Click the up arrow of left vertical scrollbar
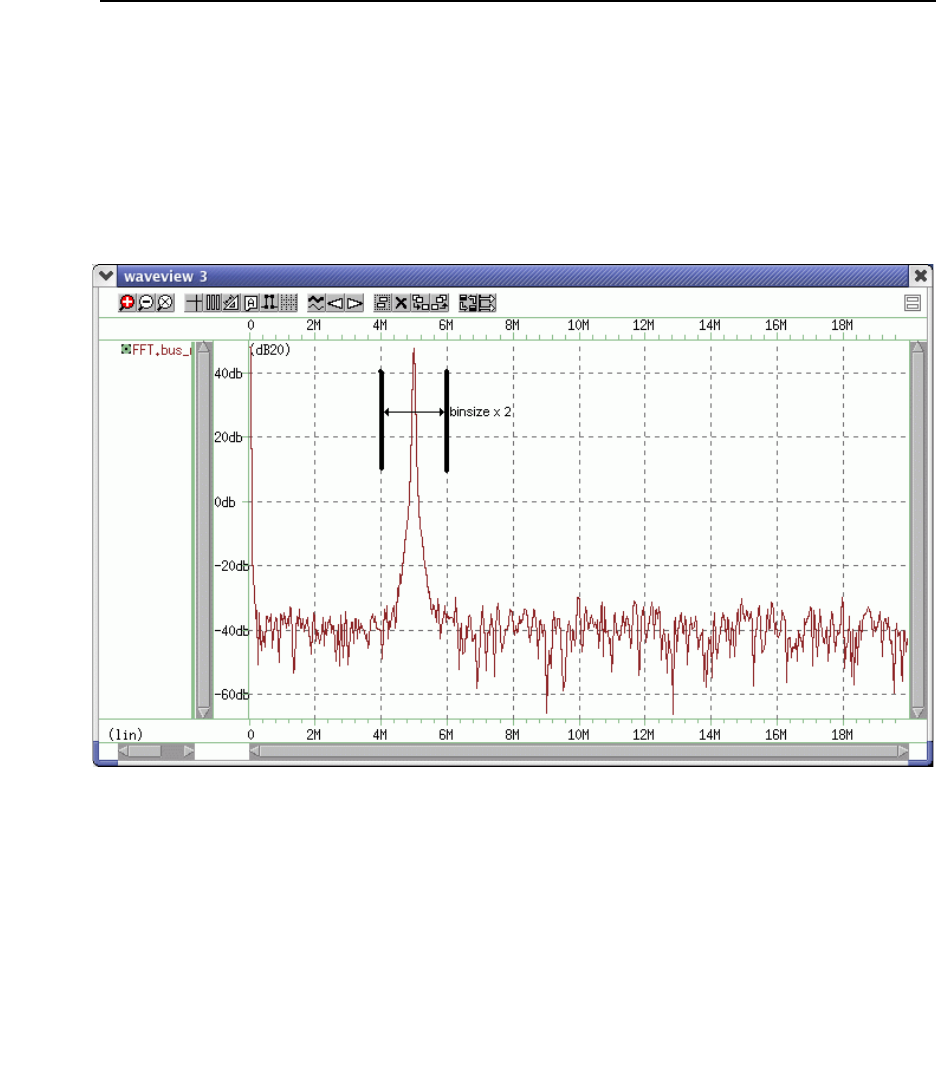Screen dimensions: 936x1081 coord(203,347)
